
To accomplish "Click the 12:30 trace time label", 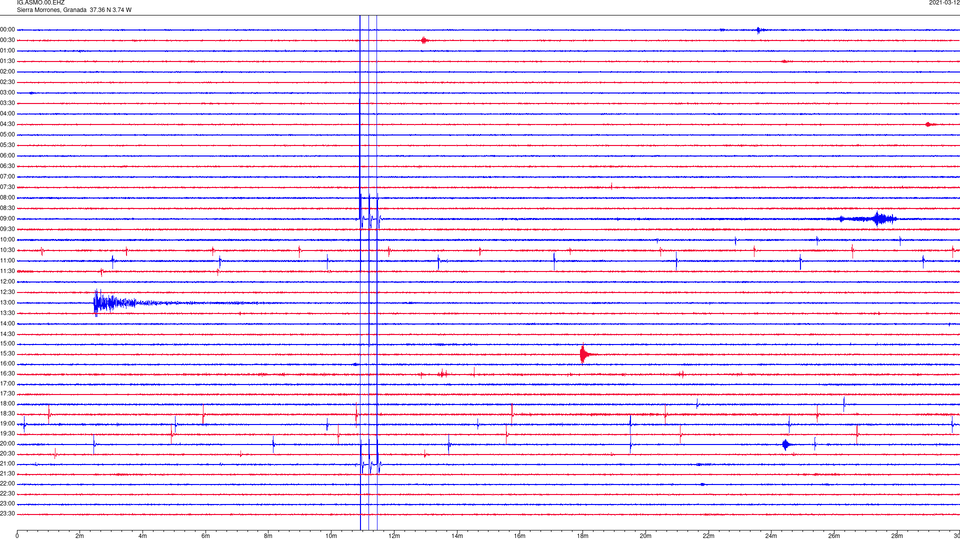I will pyautogui.click(x=7, y=292).
